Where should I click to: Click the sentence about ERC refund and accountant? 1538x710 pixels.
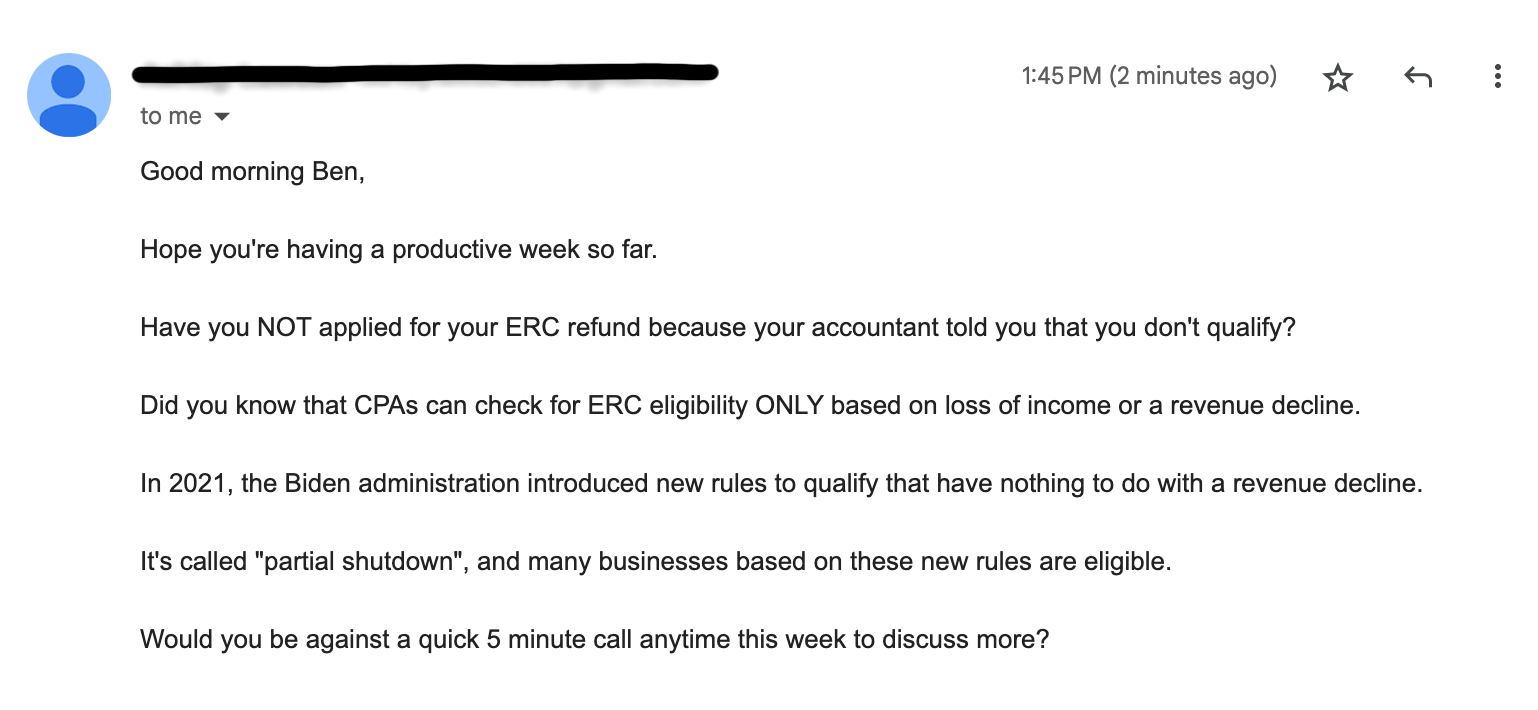pos(718,328)
